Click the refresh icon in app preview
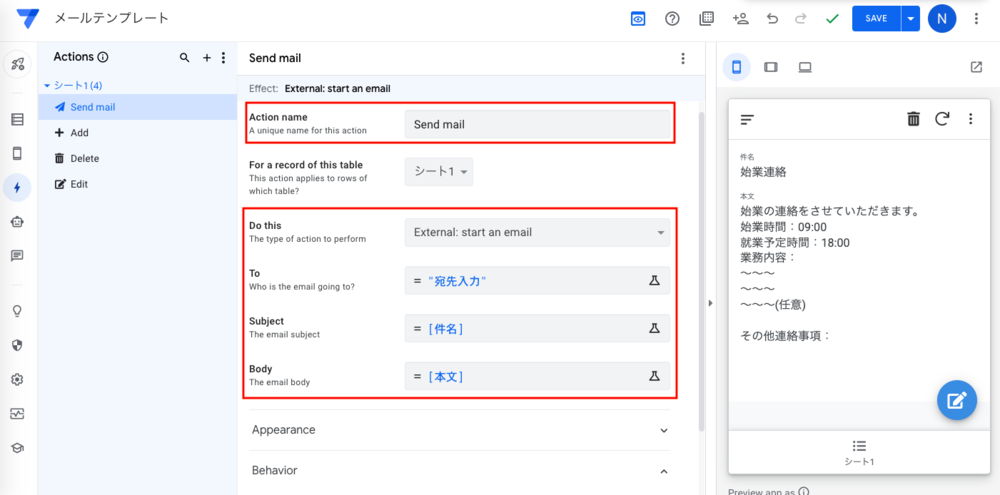1000x495 pixels. (941, 119)
